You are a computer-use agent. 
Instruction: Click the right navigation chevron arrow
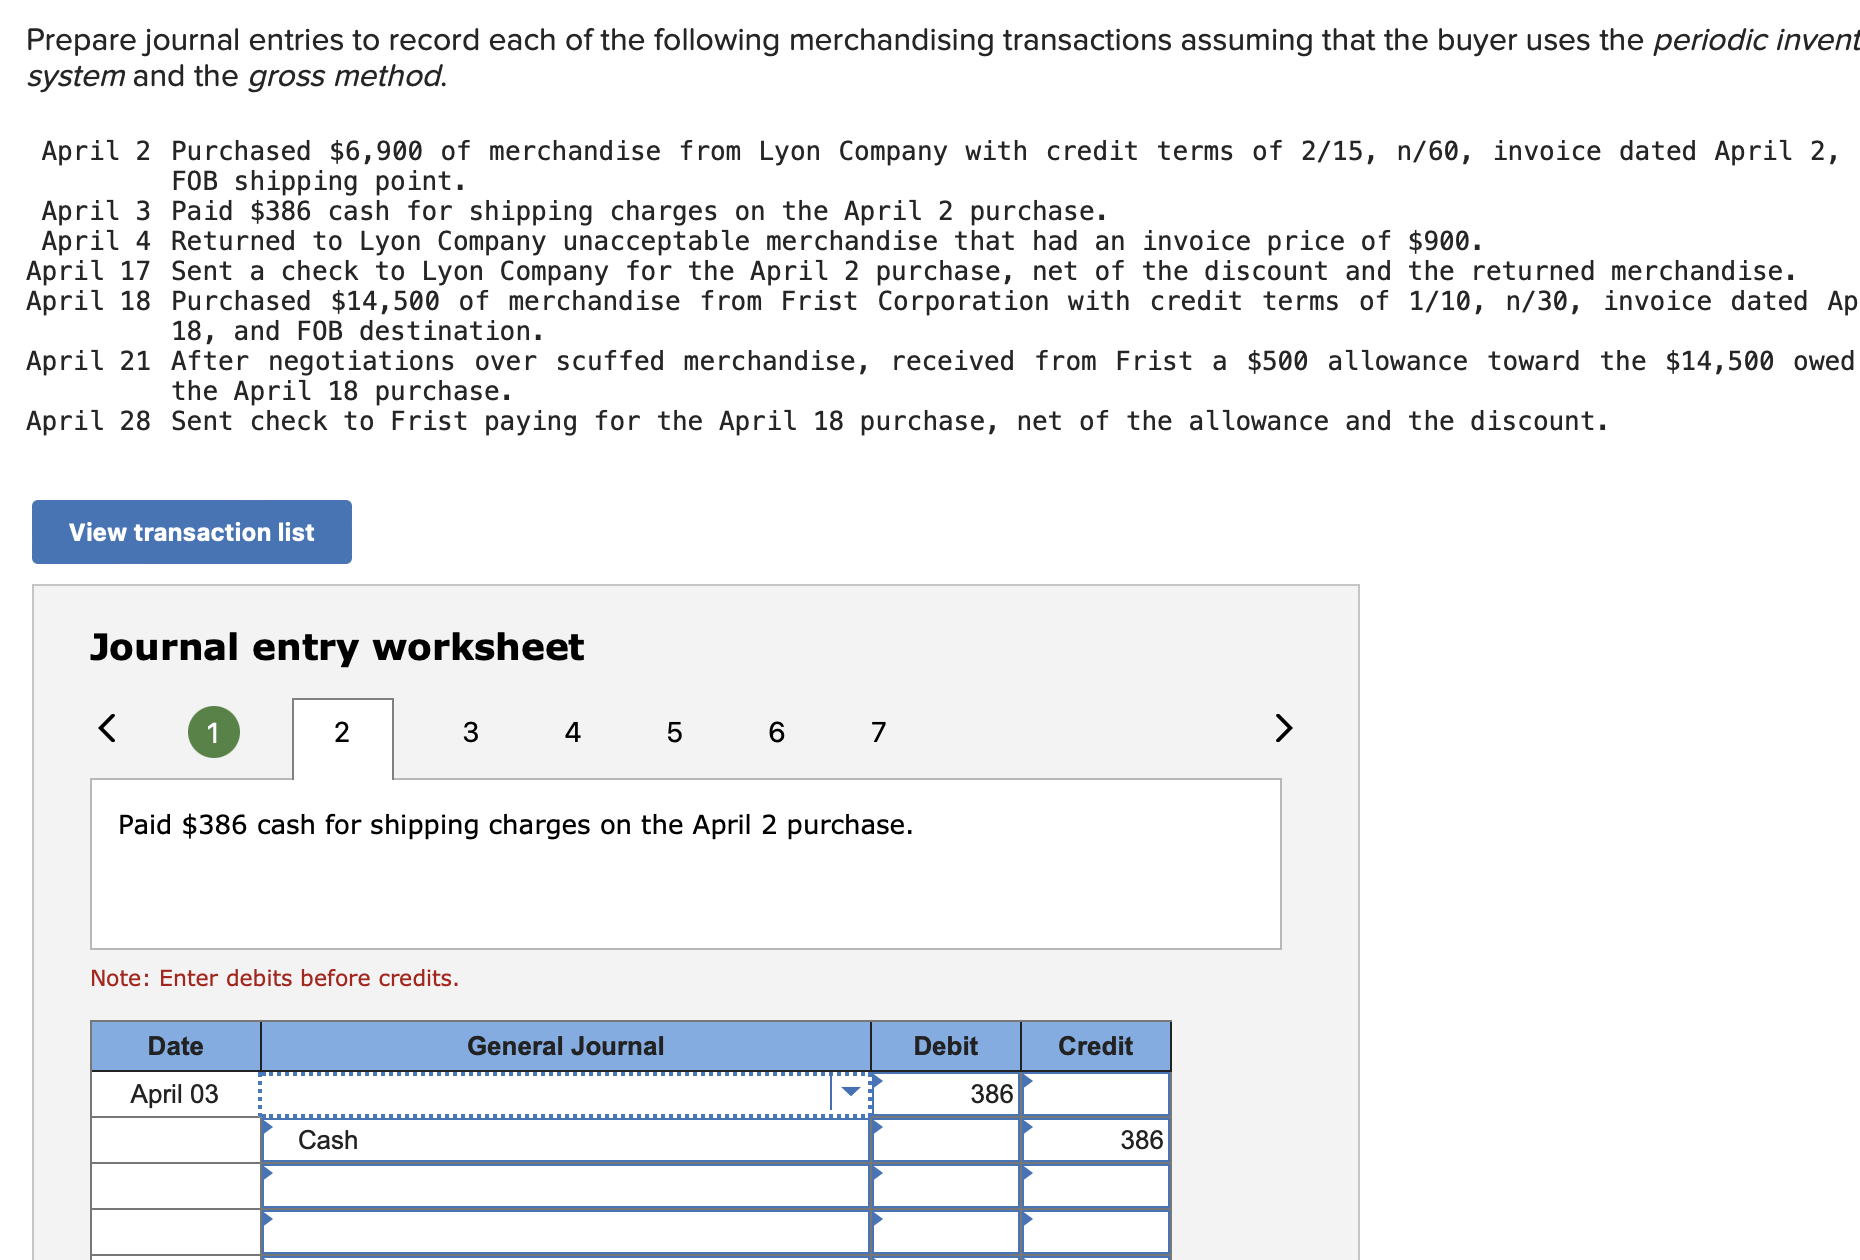tap(1284, 730)
